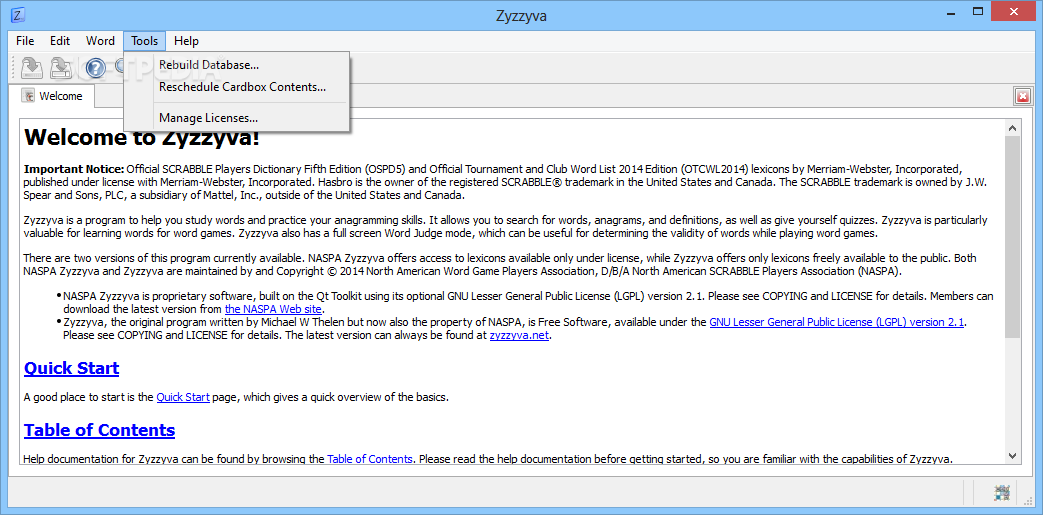The height and width of the screenshot is (515, 1043).
Task: Choose Rebuild Database from Tools menu
Action: 237,65
